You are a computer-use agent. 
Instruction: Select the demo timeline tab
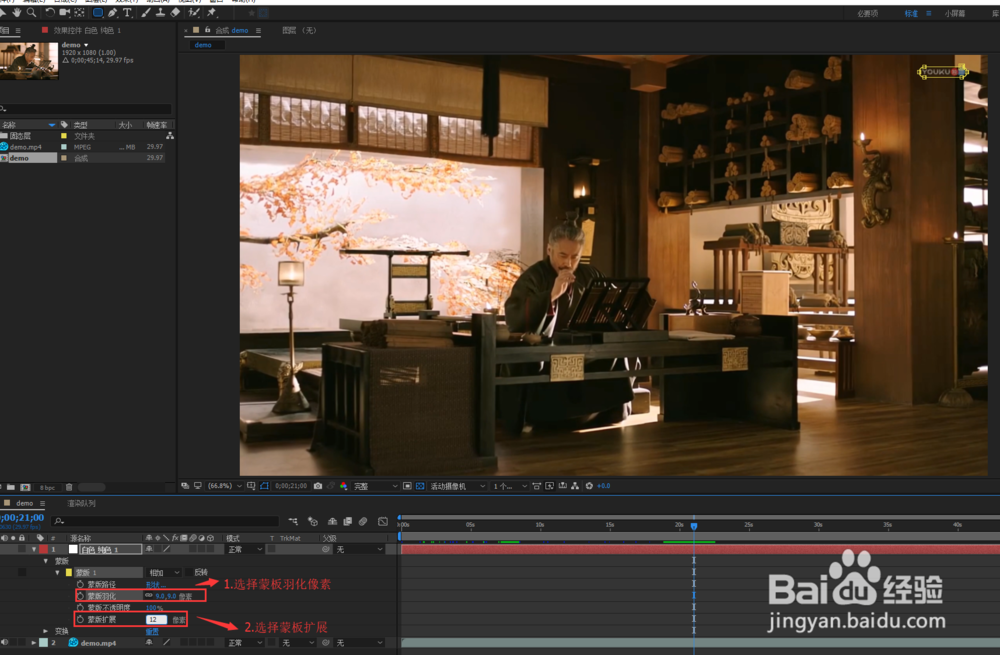click(x=24, y=503)
